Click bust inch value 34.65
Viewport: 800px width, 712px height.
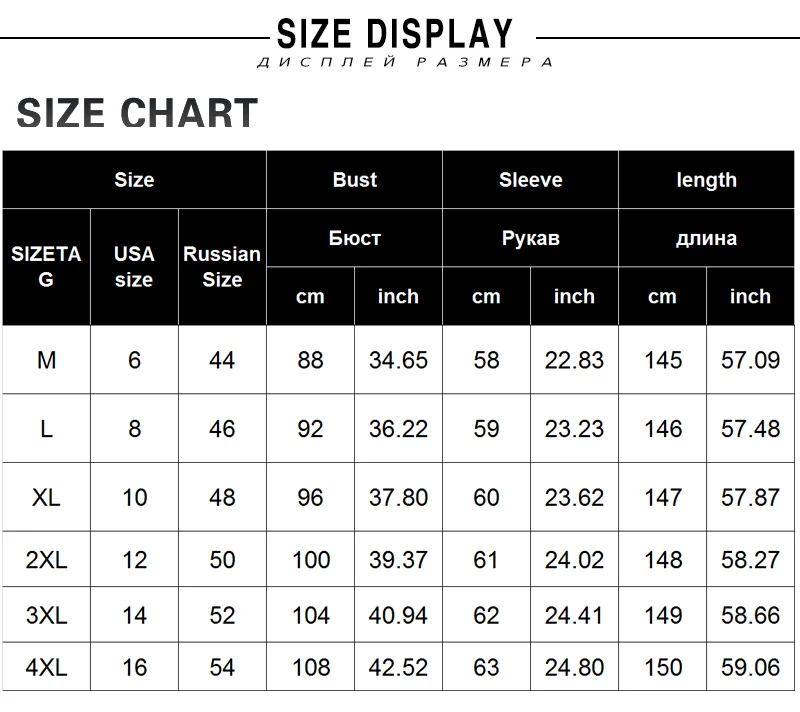398,360
